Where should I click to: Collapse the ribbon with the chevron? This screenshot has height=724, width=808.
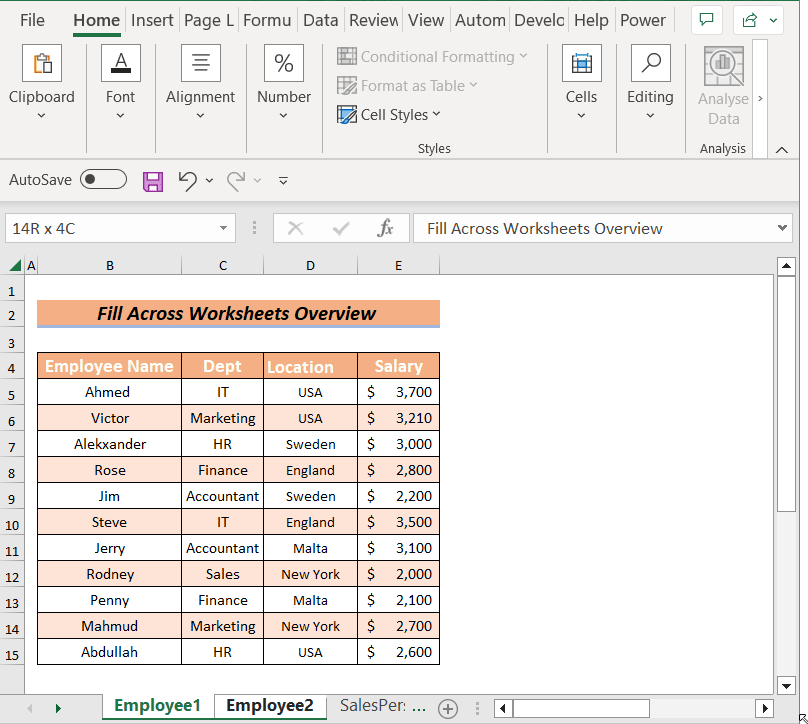782,149
